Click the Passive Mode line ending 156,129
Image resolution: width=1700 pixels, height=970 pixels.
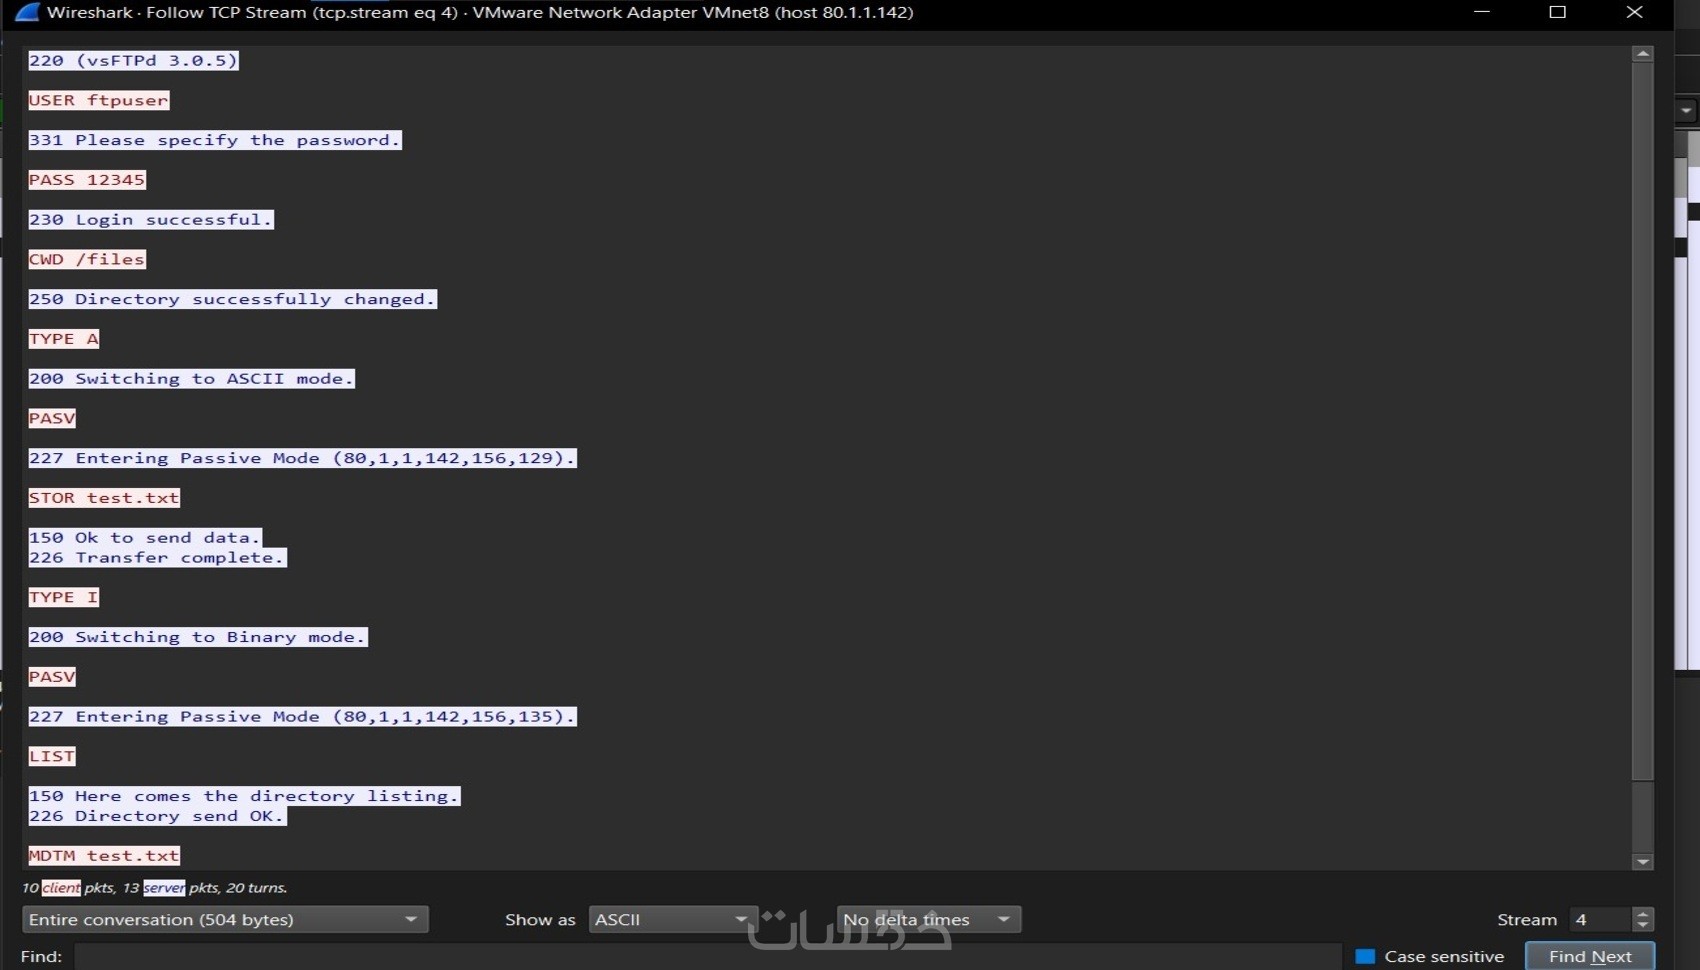tap(302, 458)
